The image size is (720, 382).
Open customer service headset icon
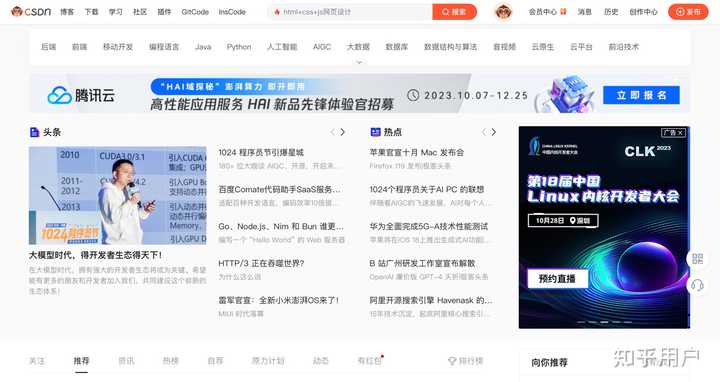click(697, 285)
